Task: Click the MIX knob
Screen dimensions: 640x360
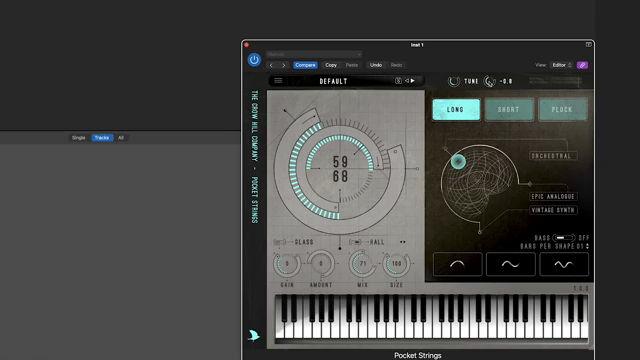Action: pyautogui.click(x=362, y=264)
